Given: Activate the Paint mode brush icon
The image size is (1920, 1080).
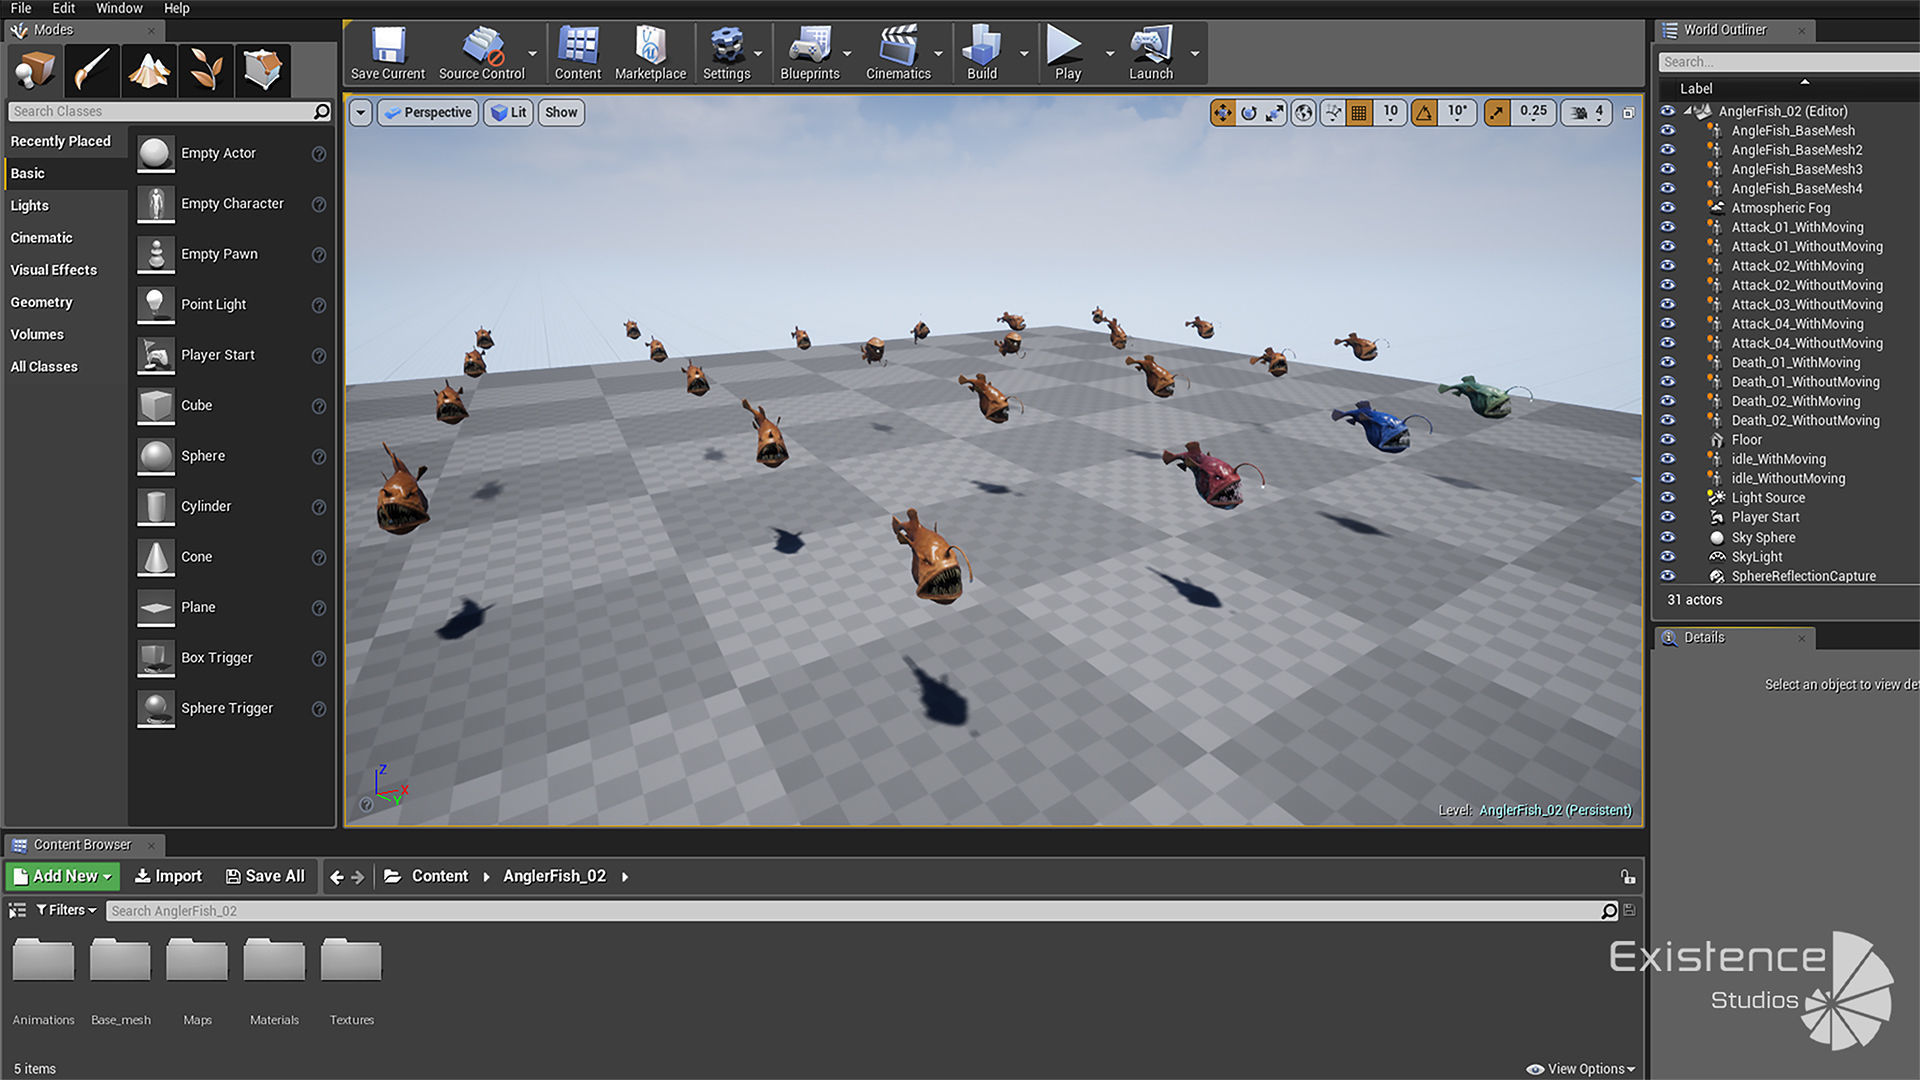Looking at the screenshot, I should pyautogui.click(x=92, y=70).
